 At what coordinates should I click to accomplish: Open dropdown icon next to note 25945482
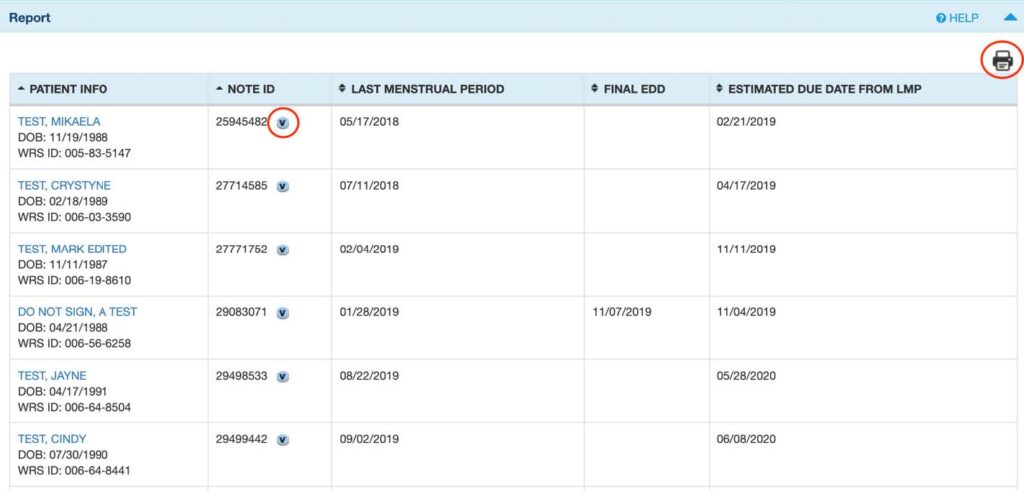tap(283, 123)
